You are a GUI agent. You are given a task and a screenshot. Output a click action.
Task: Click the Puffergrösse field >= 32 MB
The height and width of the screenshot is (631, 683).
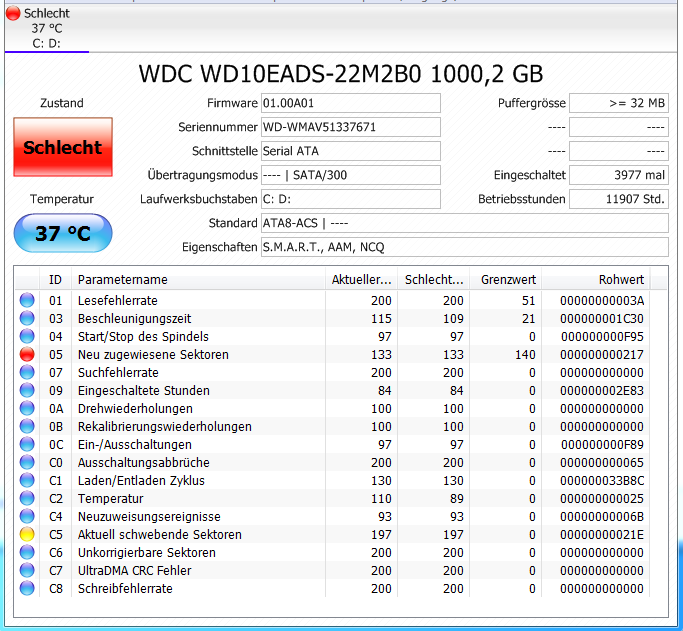619,103
